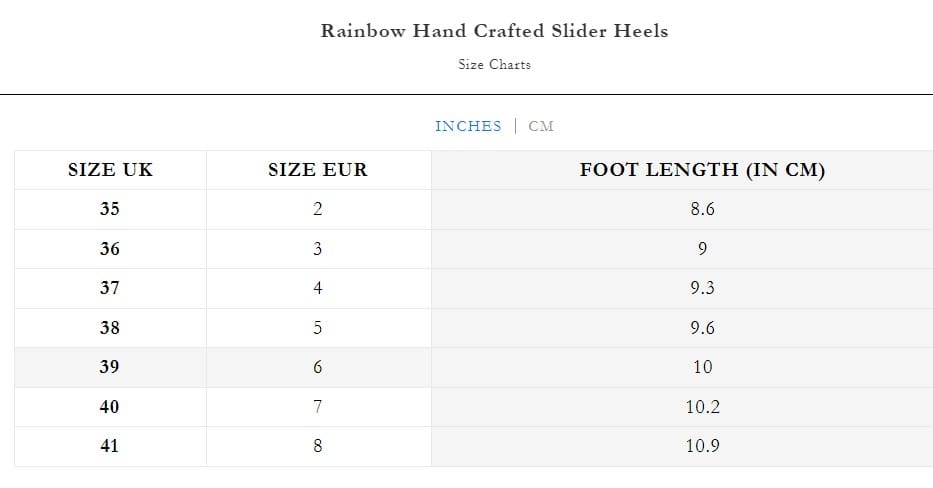Select the SIZE EUR column header

(x=318, y=170)
